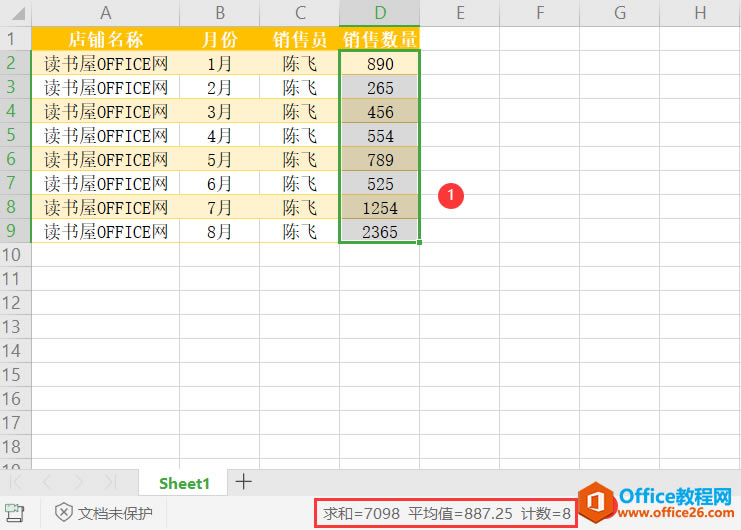Click the select-all corner triangle

(17, 13)
